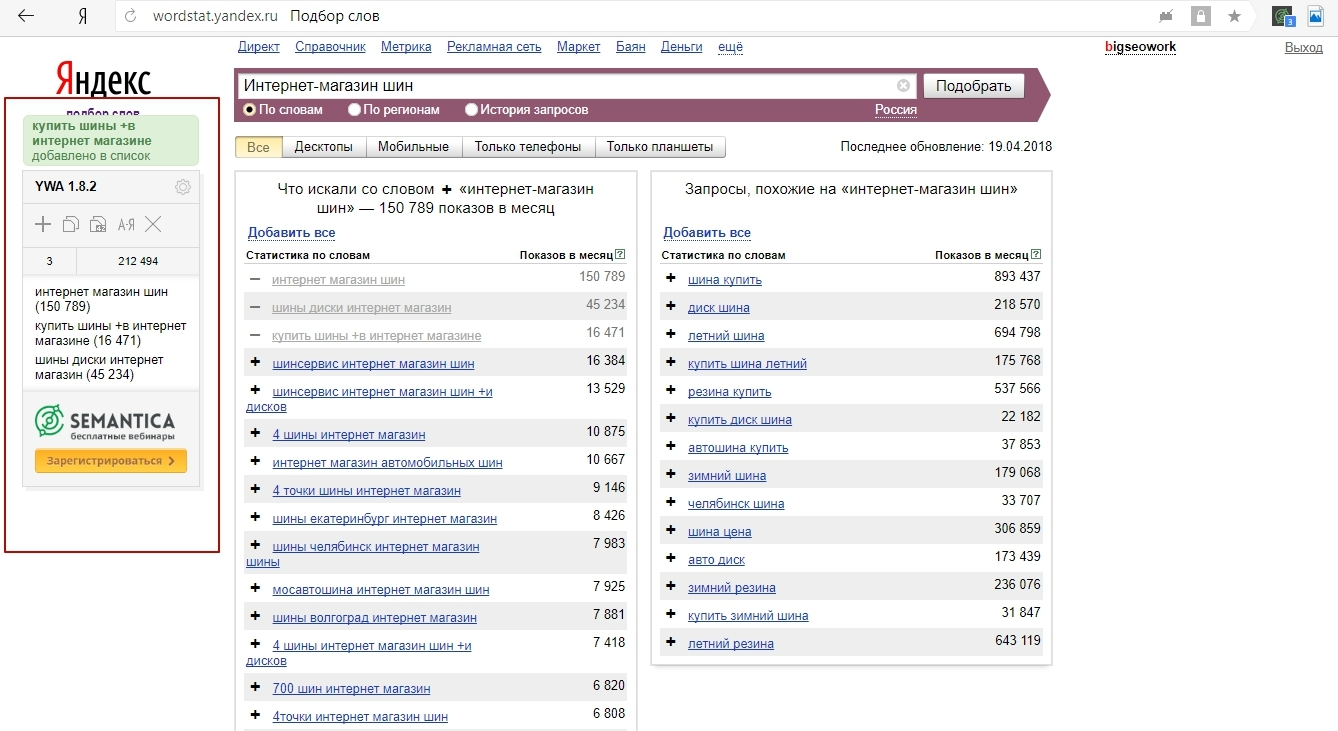Open 'челябинск шина' query link
Viewport: 1338px width, 731px height.
(736, 503)
